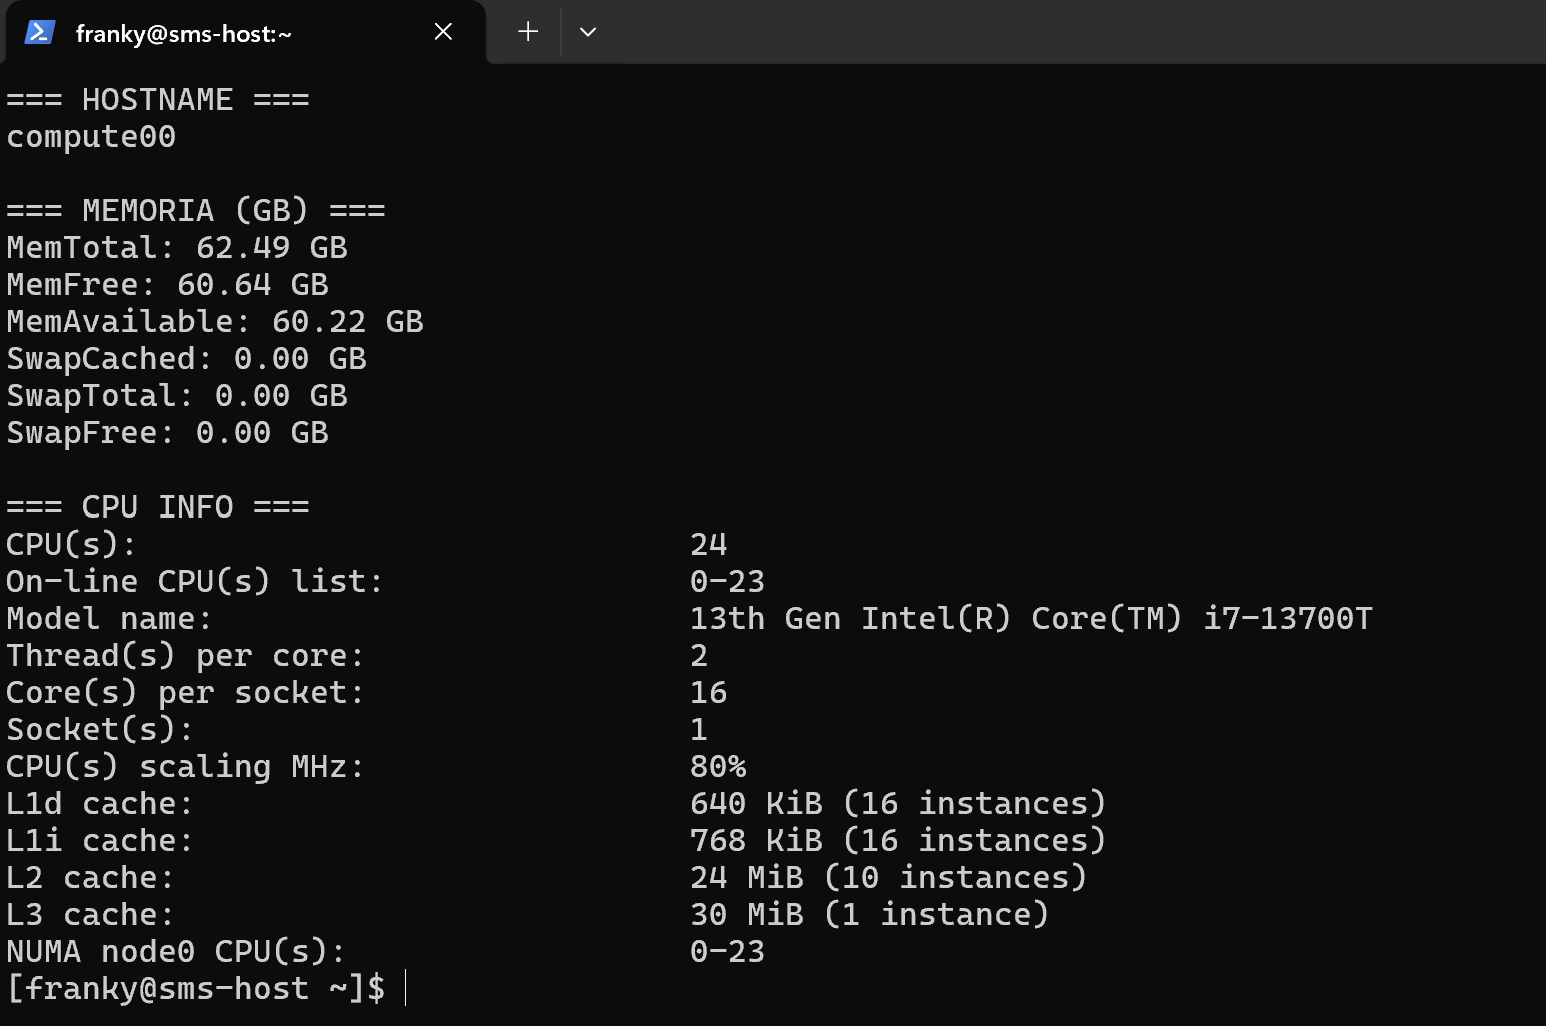Click the MemFree 60.64 GB line

(x=168, y=285)
